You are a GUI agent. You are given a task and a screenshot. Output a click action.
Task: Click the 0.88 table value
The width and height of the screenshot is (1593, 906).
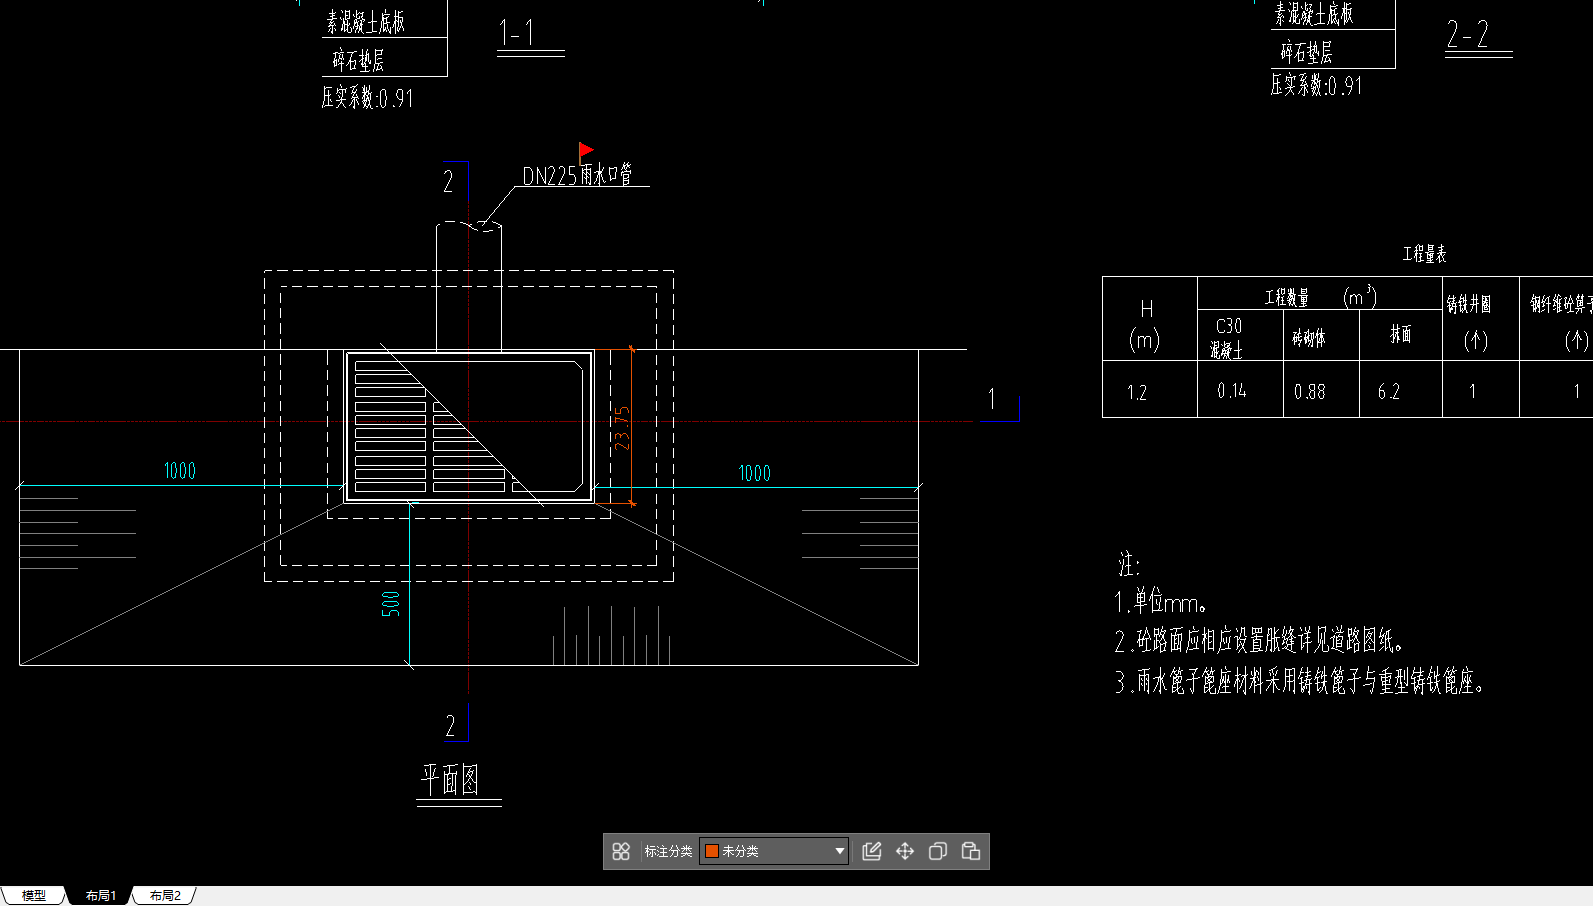tap(1309, 392)
